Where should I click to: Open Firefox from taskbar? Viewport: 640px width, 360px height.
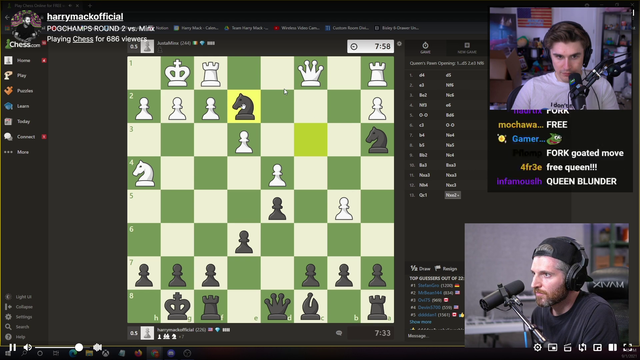click(x=138, y=353)
